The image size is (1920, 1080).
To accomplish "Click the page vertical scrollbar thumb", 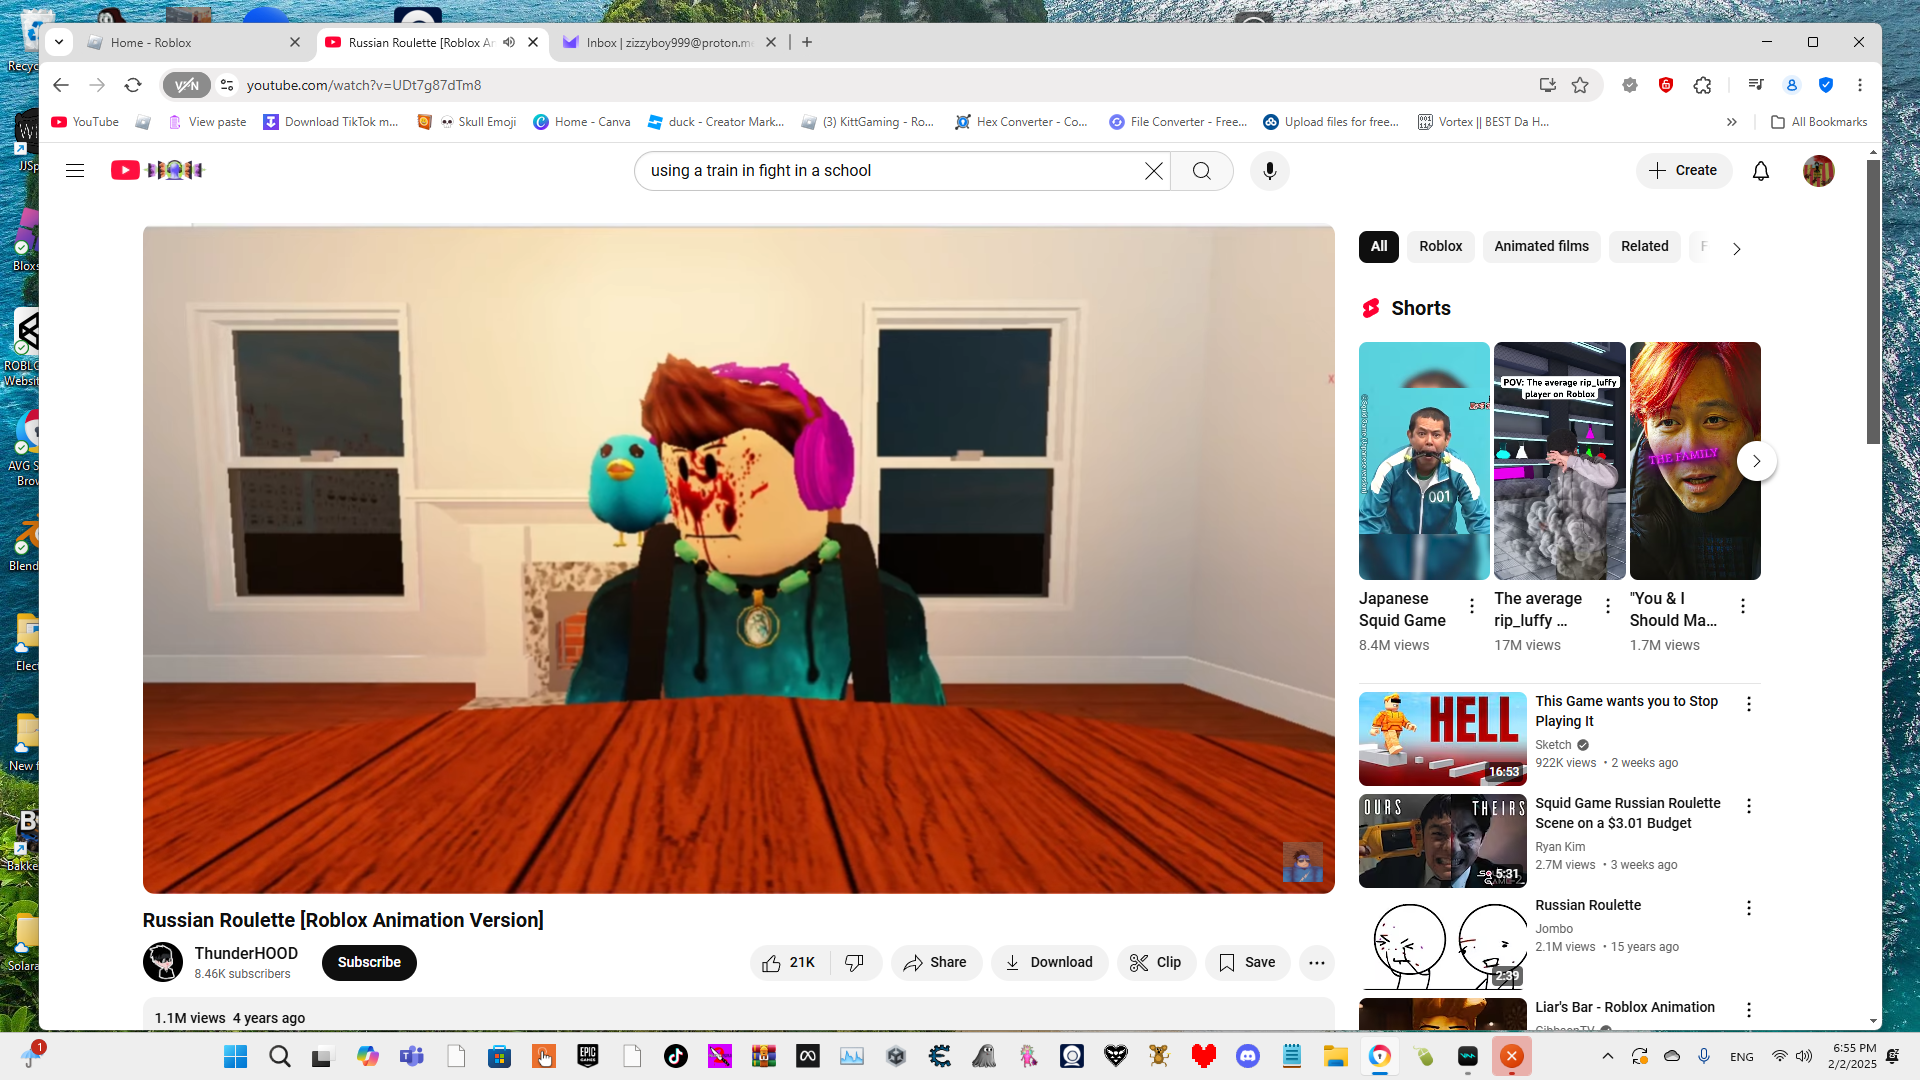I will tap(1873, 300).
